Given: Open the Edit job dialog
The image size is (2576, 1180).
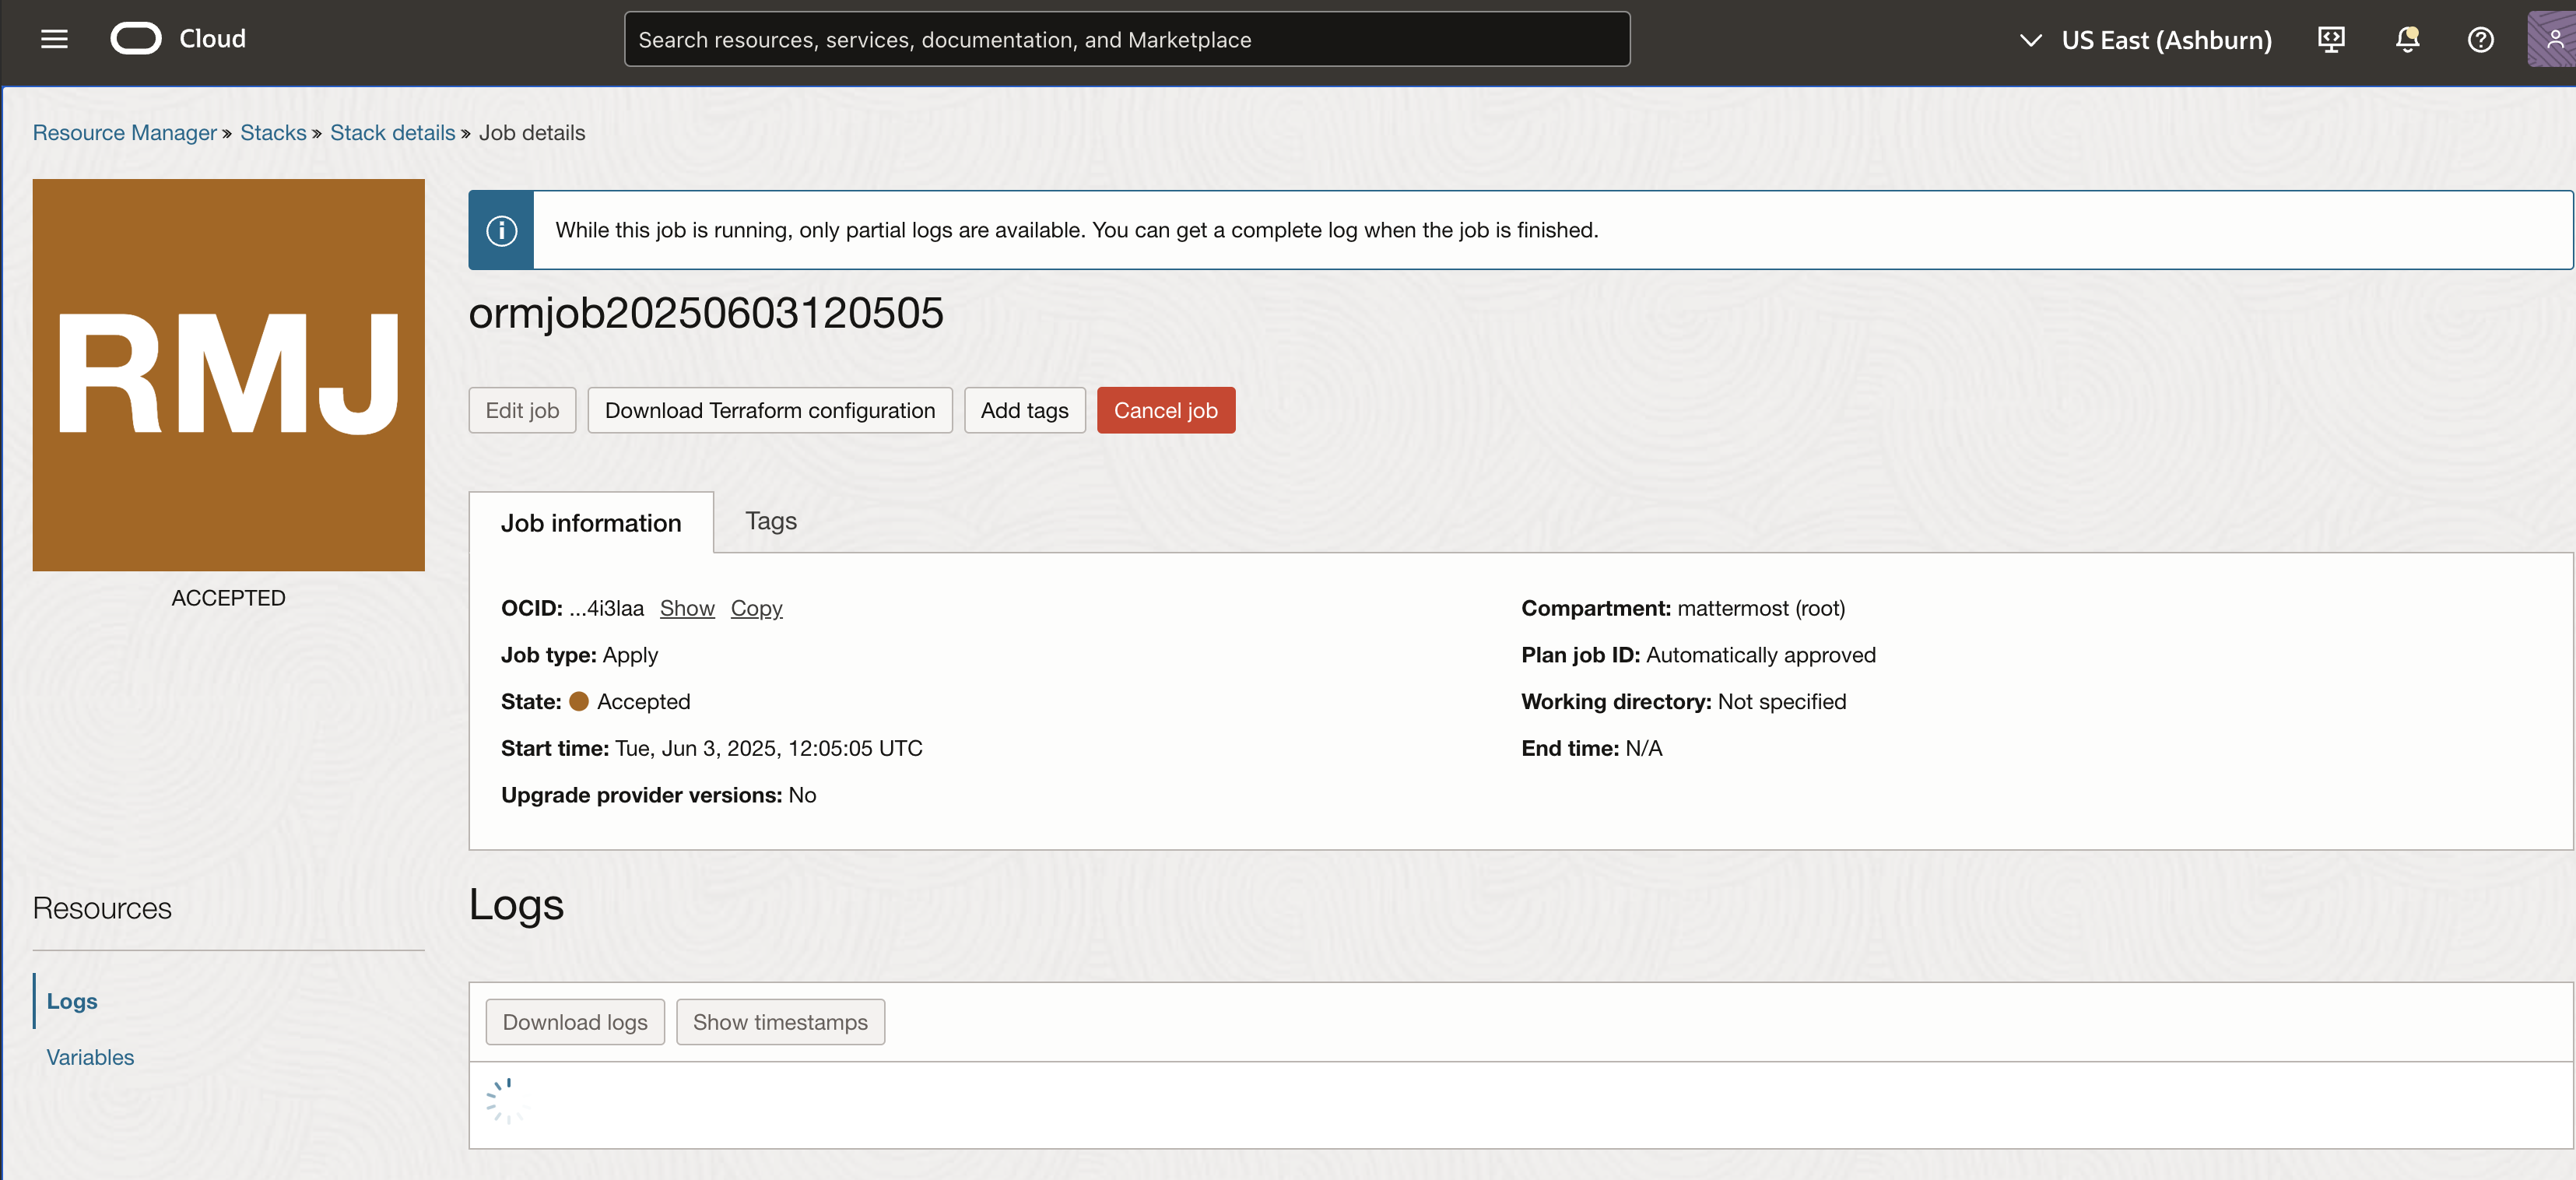Looking at the screenshot, I should [x=522, y=410].
